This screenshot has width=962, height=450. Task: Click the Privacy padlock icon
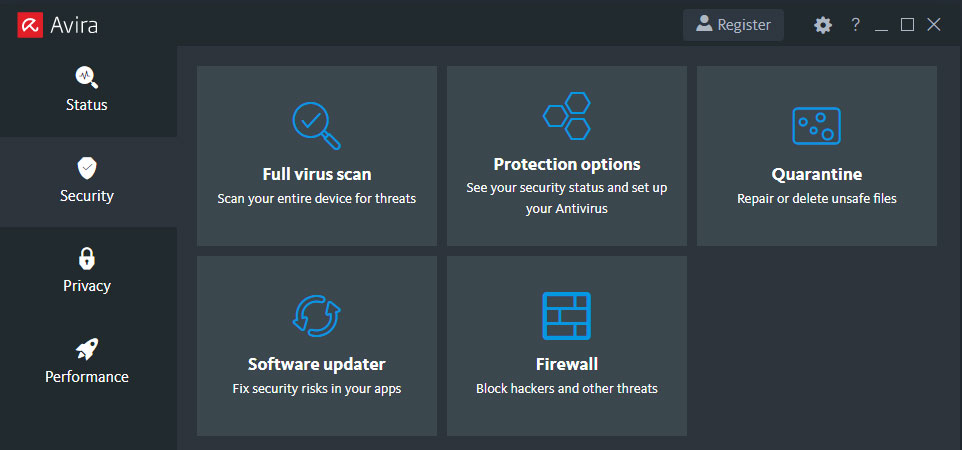(87, 258)
